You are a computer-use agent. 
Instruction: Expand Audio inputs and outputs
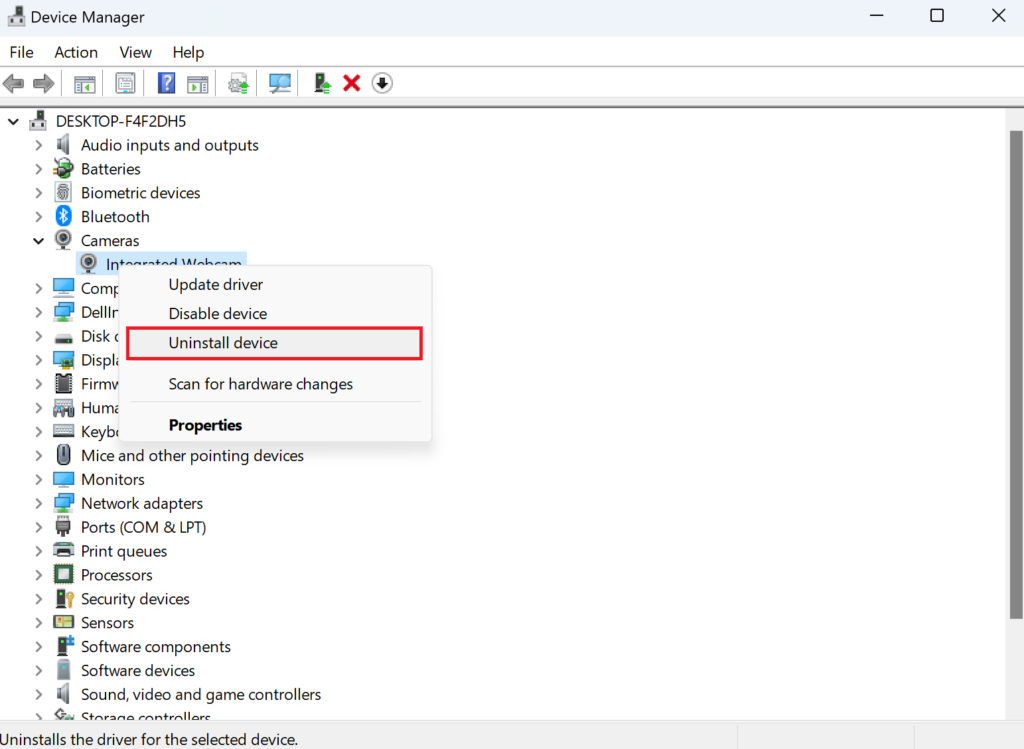[39, 145]
